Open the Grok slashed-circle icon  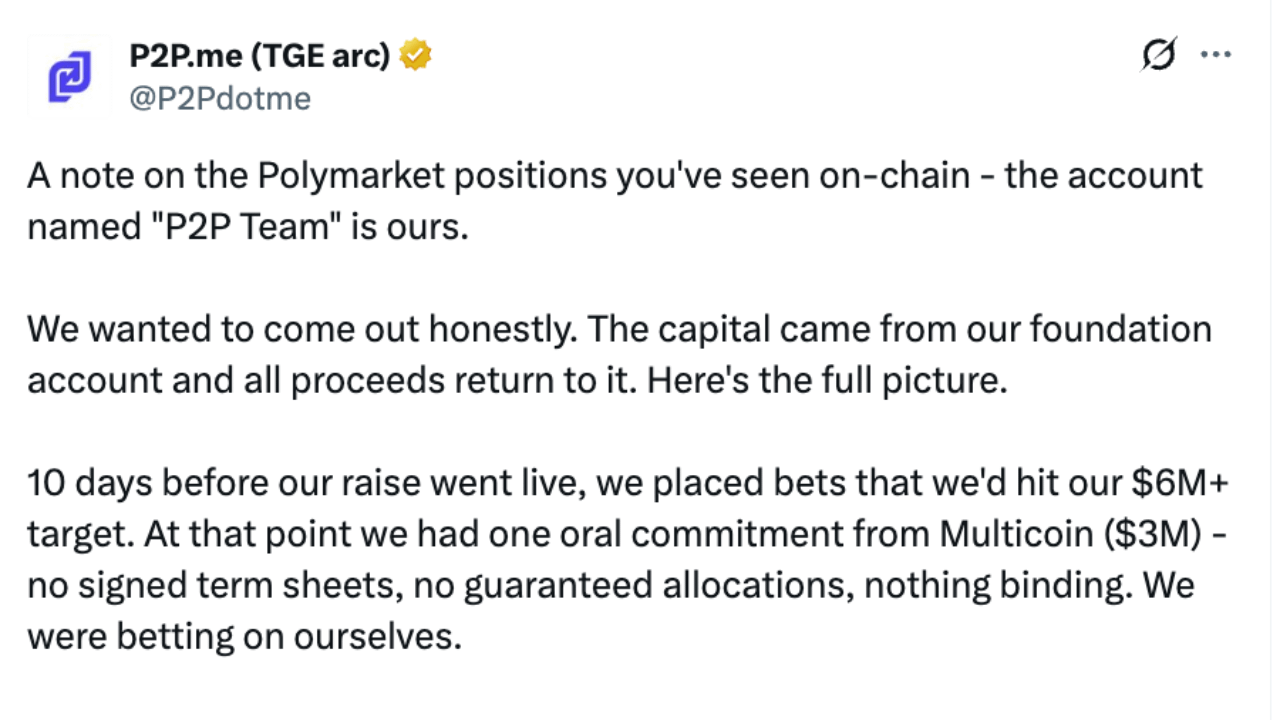[1158, 56]
